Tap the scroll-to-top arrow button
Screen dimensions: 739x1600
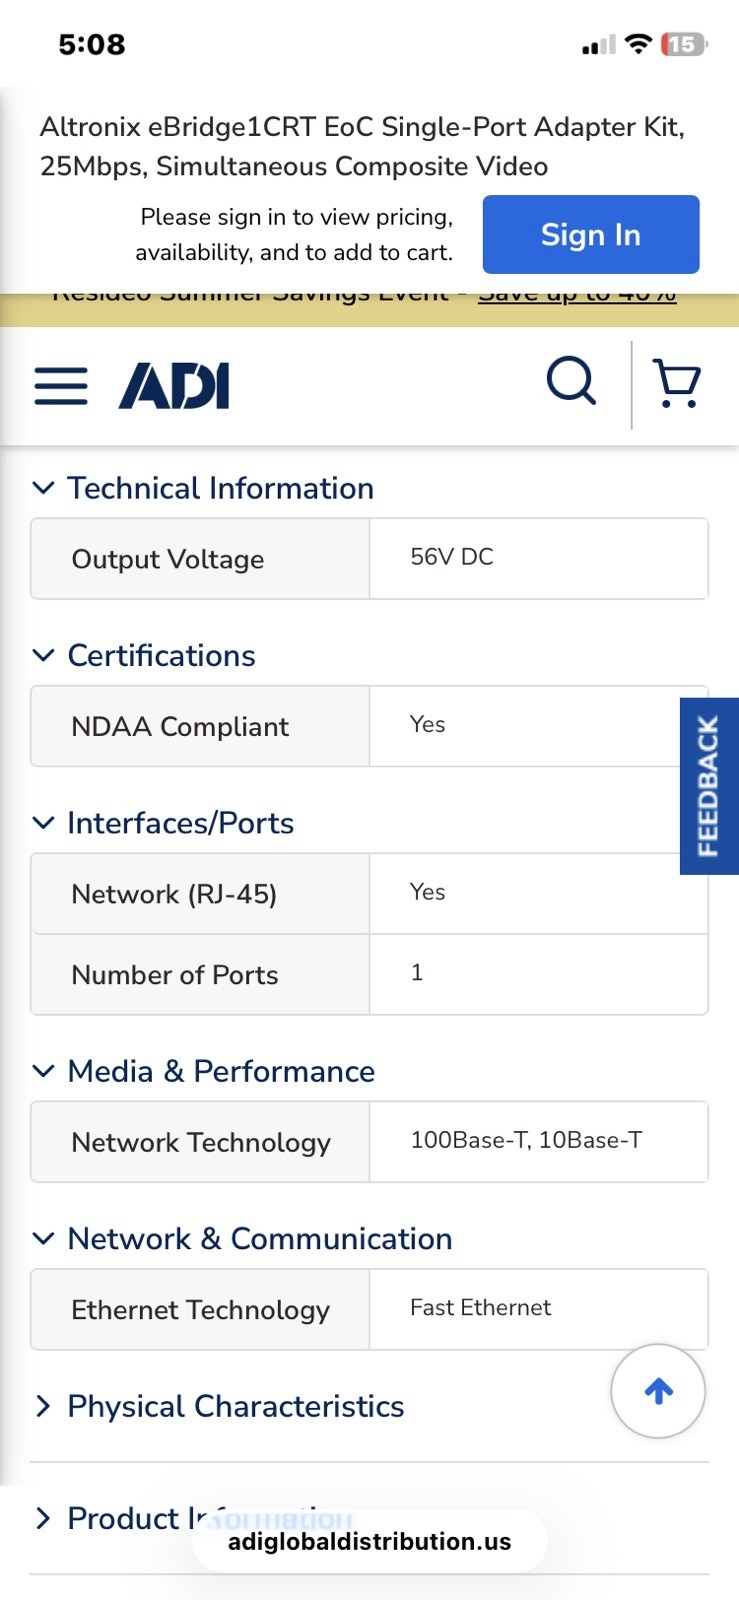click(x=658, y=1391)
